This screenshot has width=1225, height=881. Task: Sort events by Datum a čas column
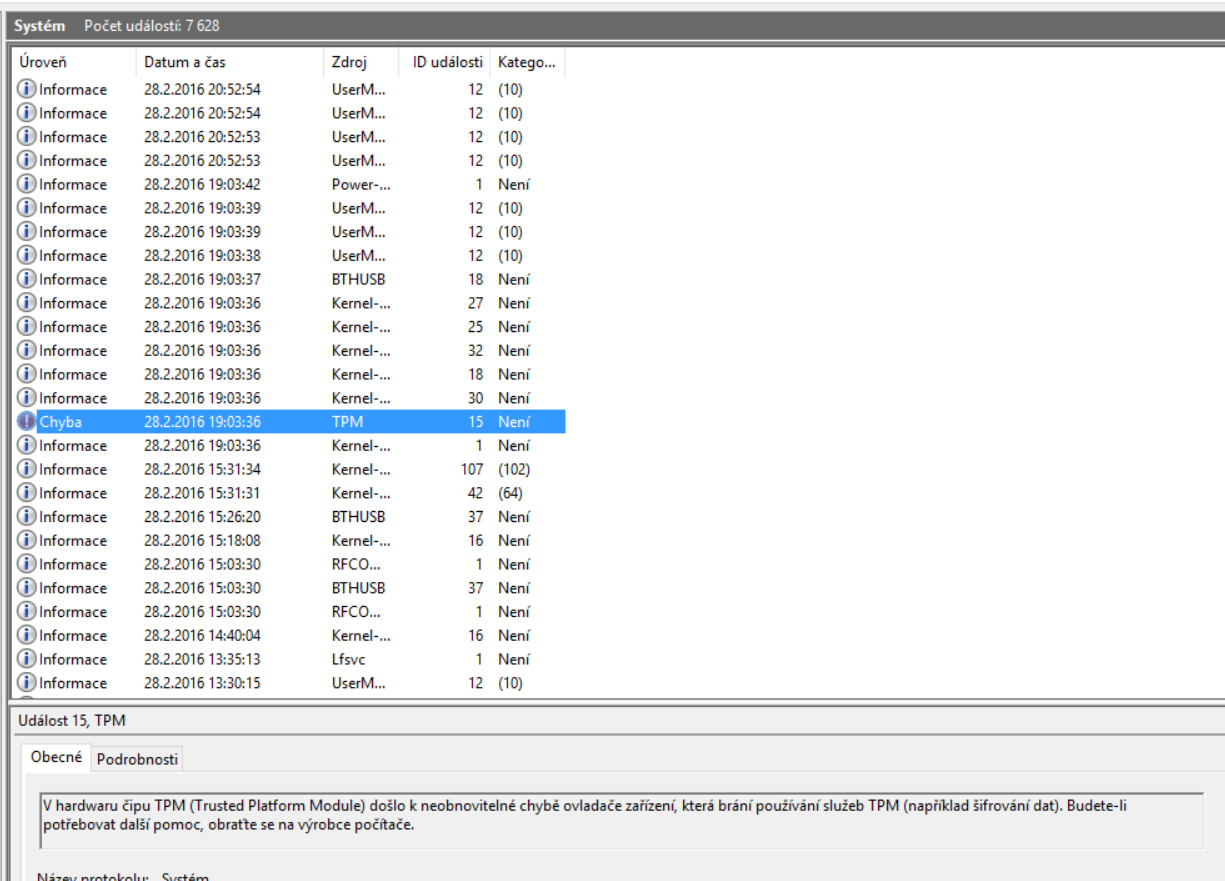point(228,63)
